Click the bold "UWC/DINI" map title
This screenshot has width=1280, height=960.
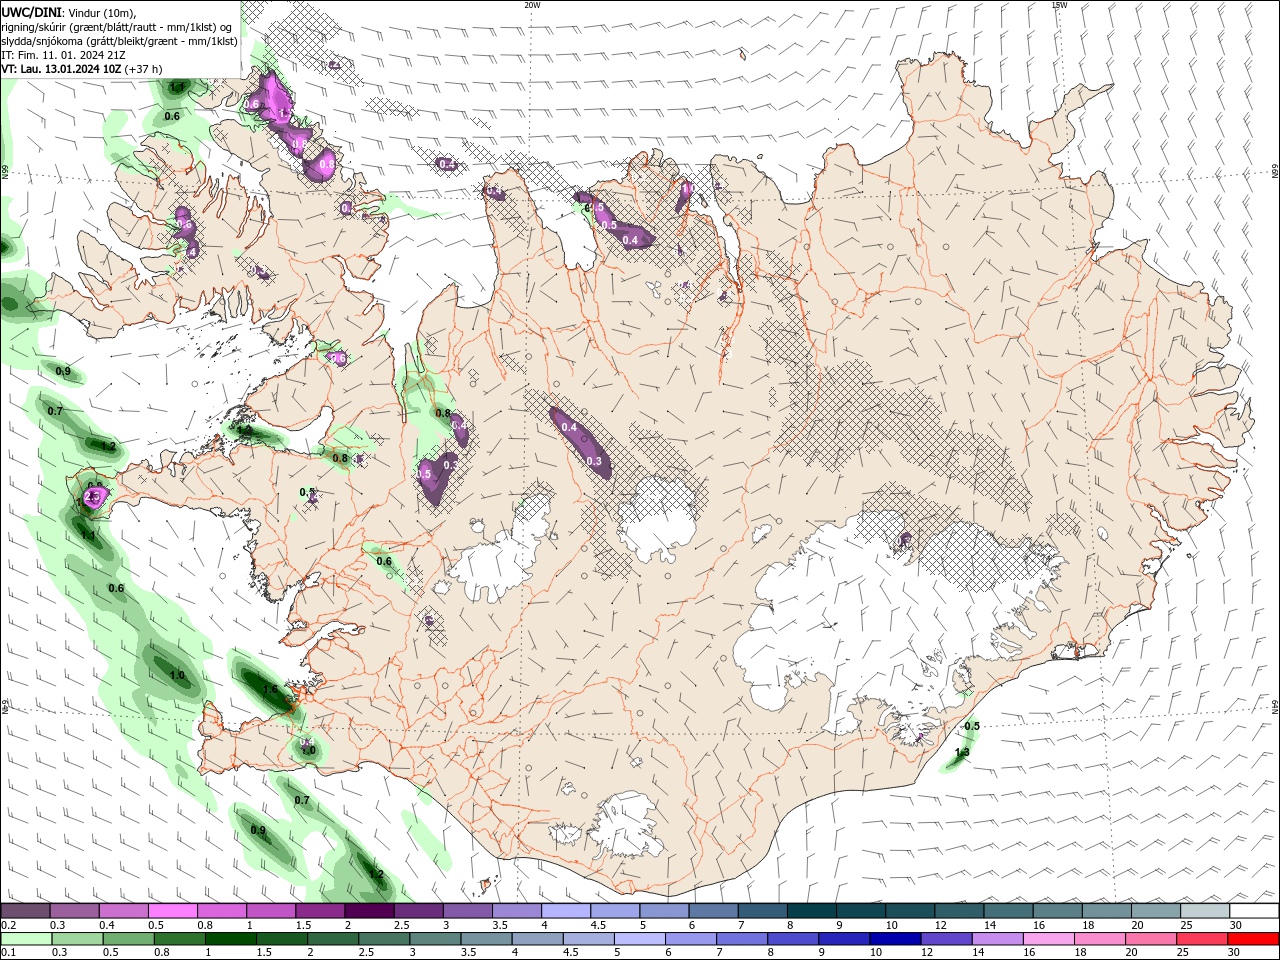coord(34,12)
